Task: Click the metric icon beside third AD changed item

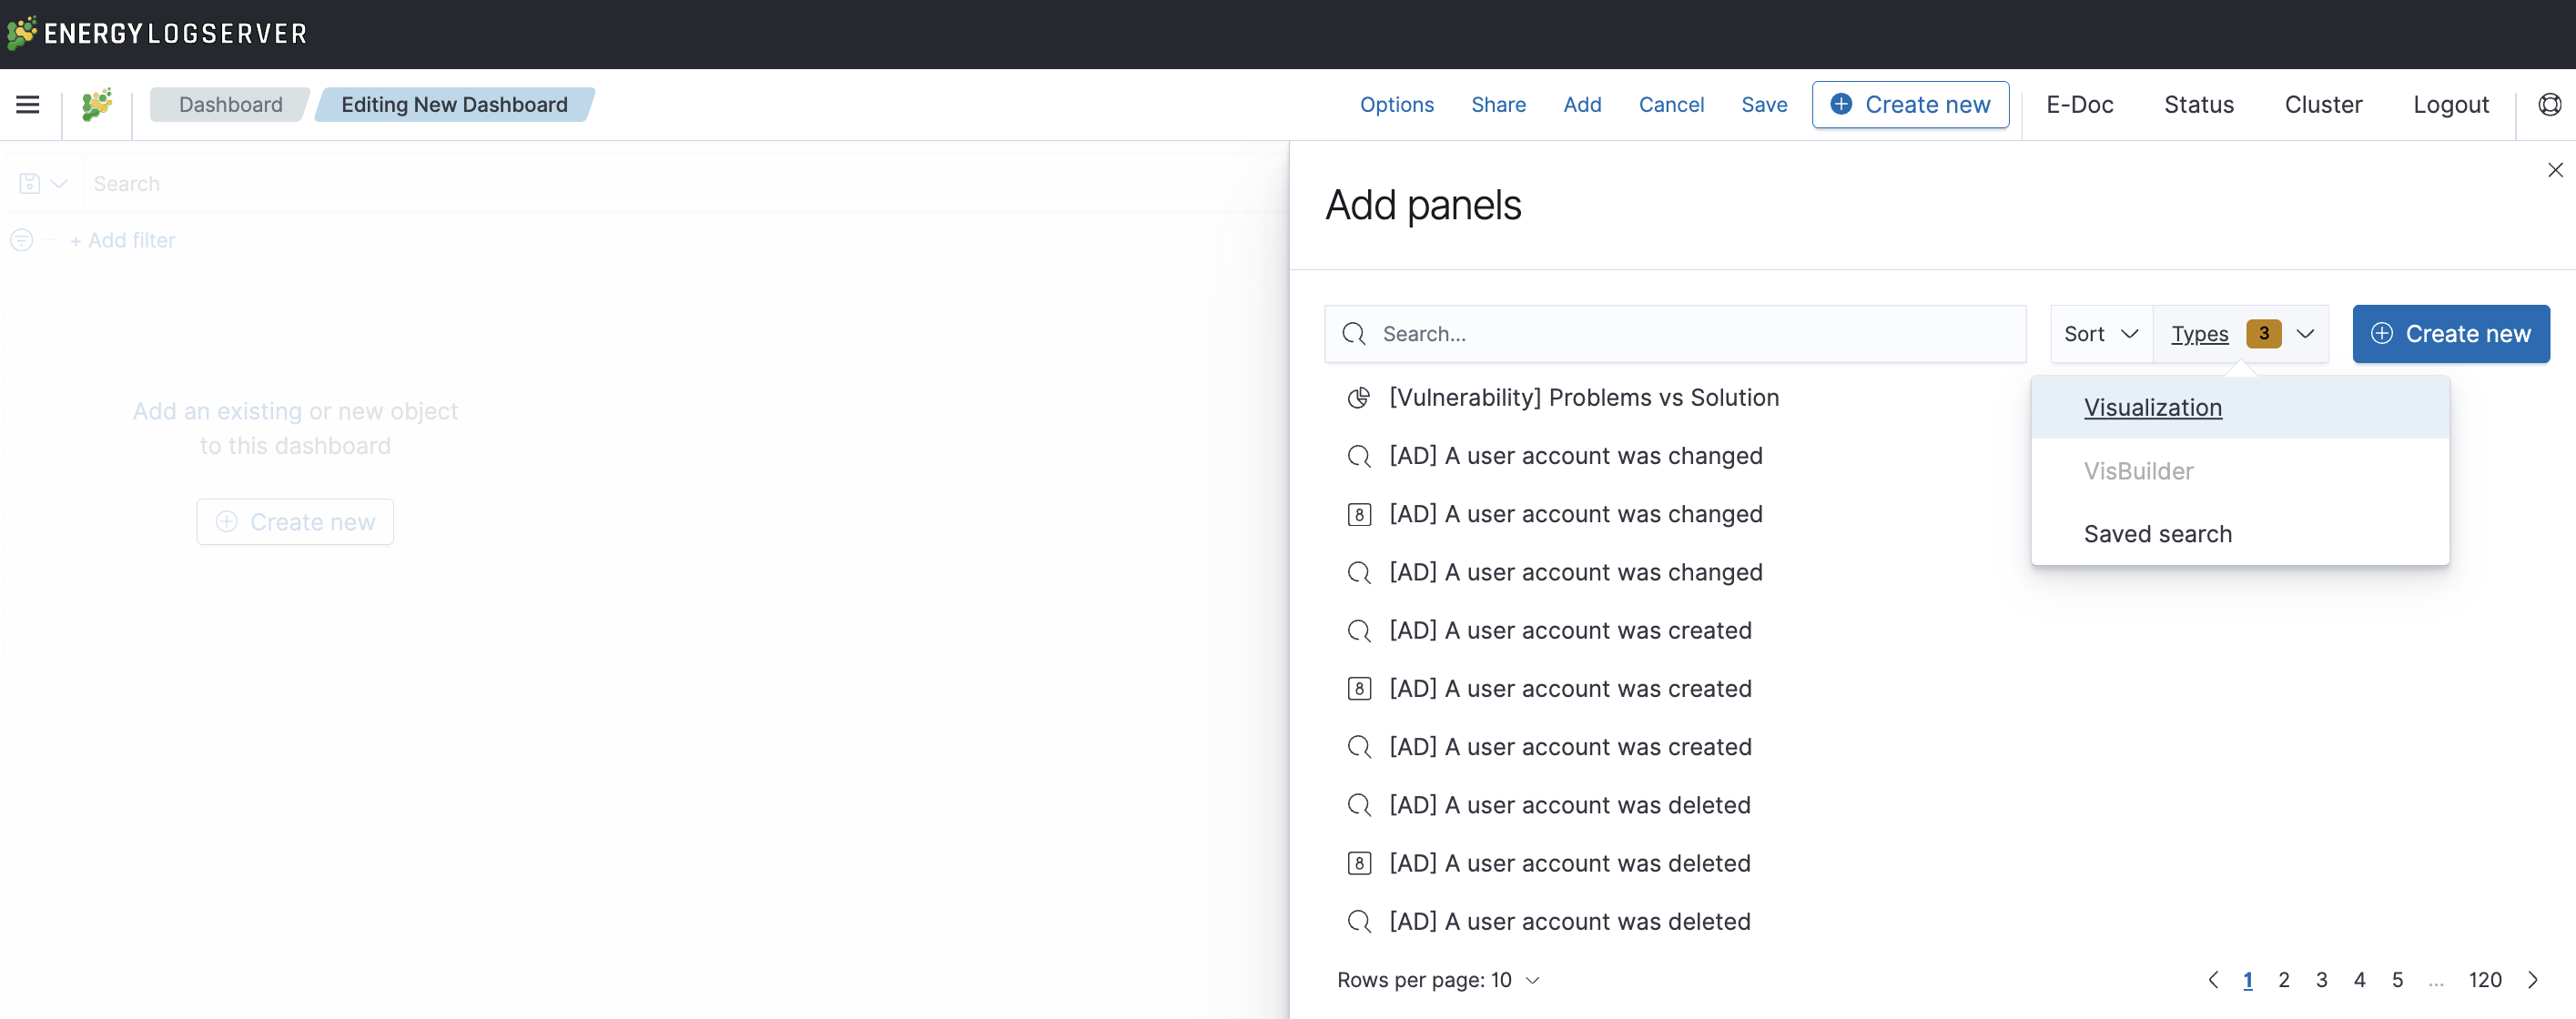Action: pos(1358,514)
